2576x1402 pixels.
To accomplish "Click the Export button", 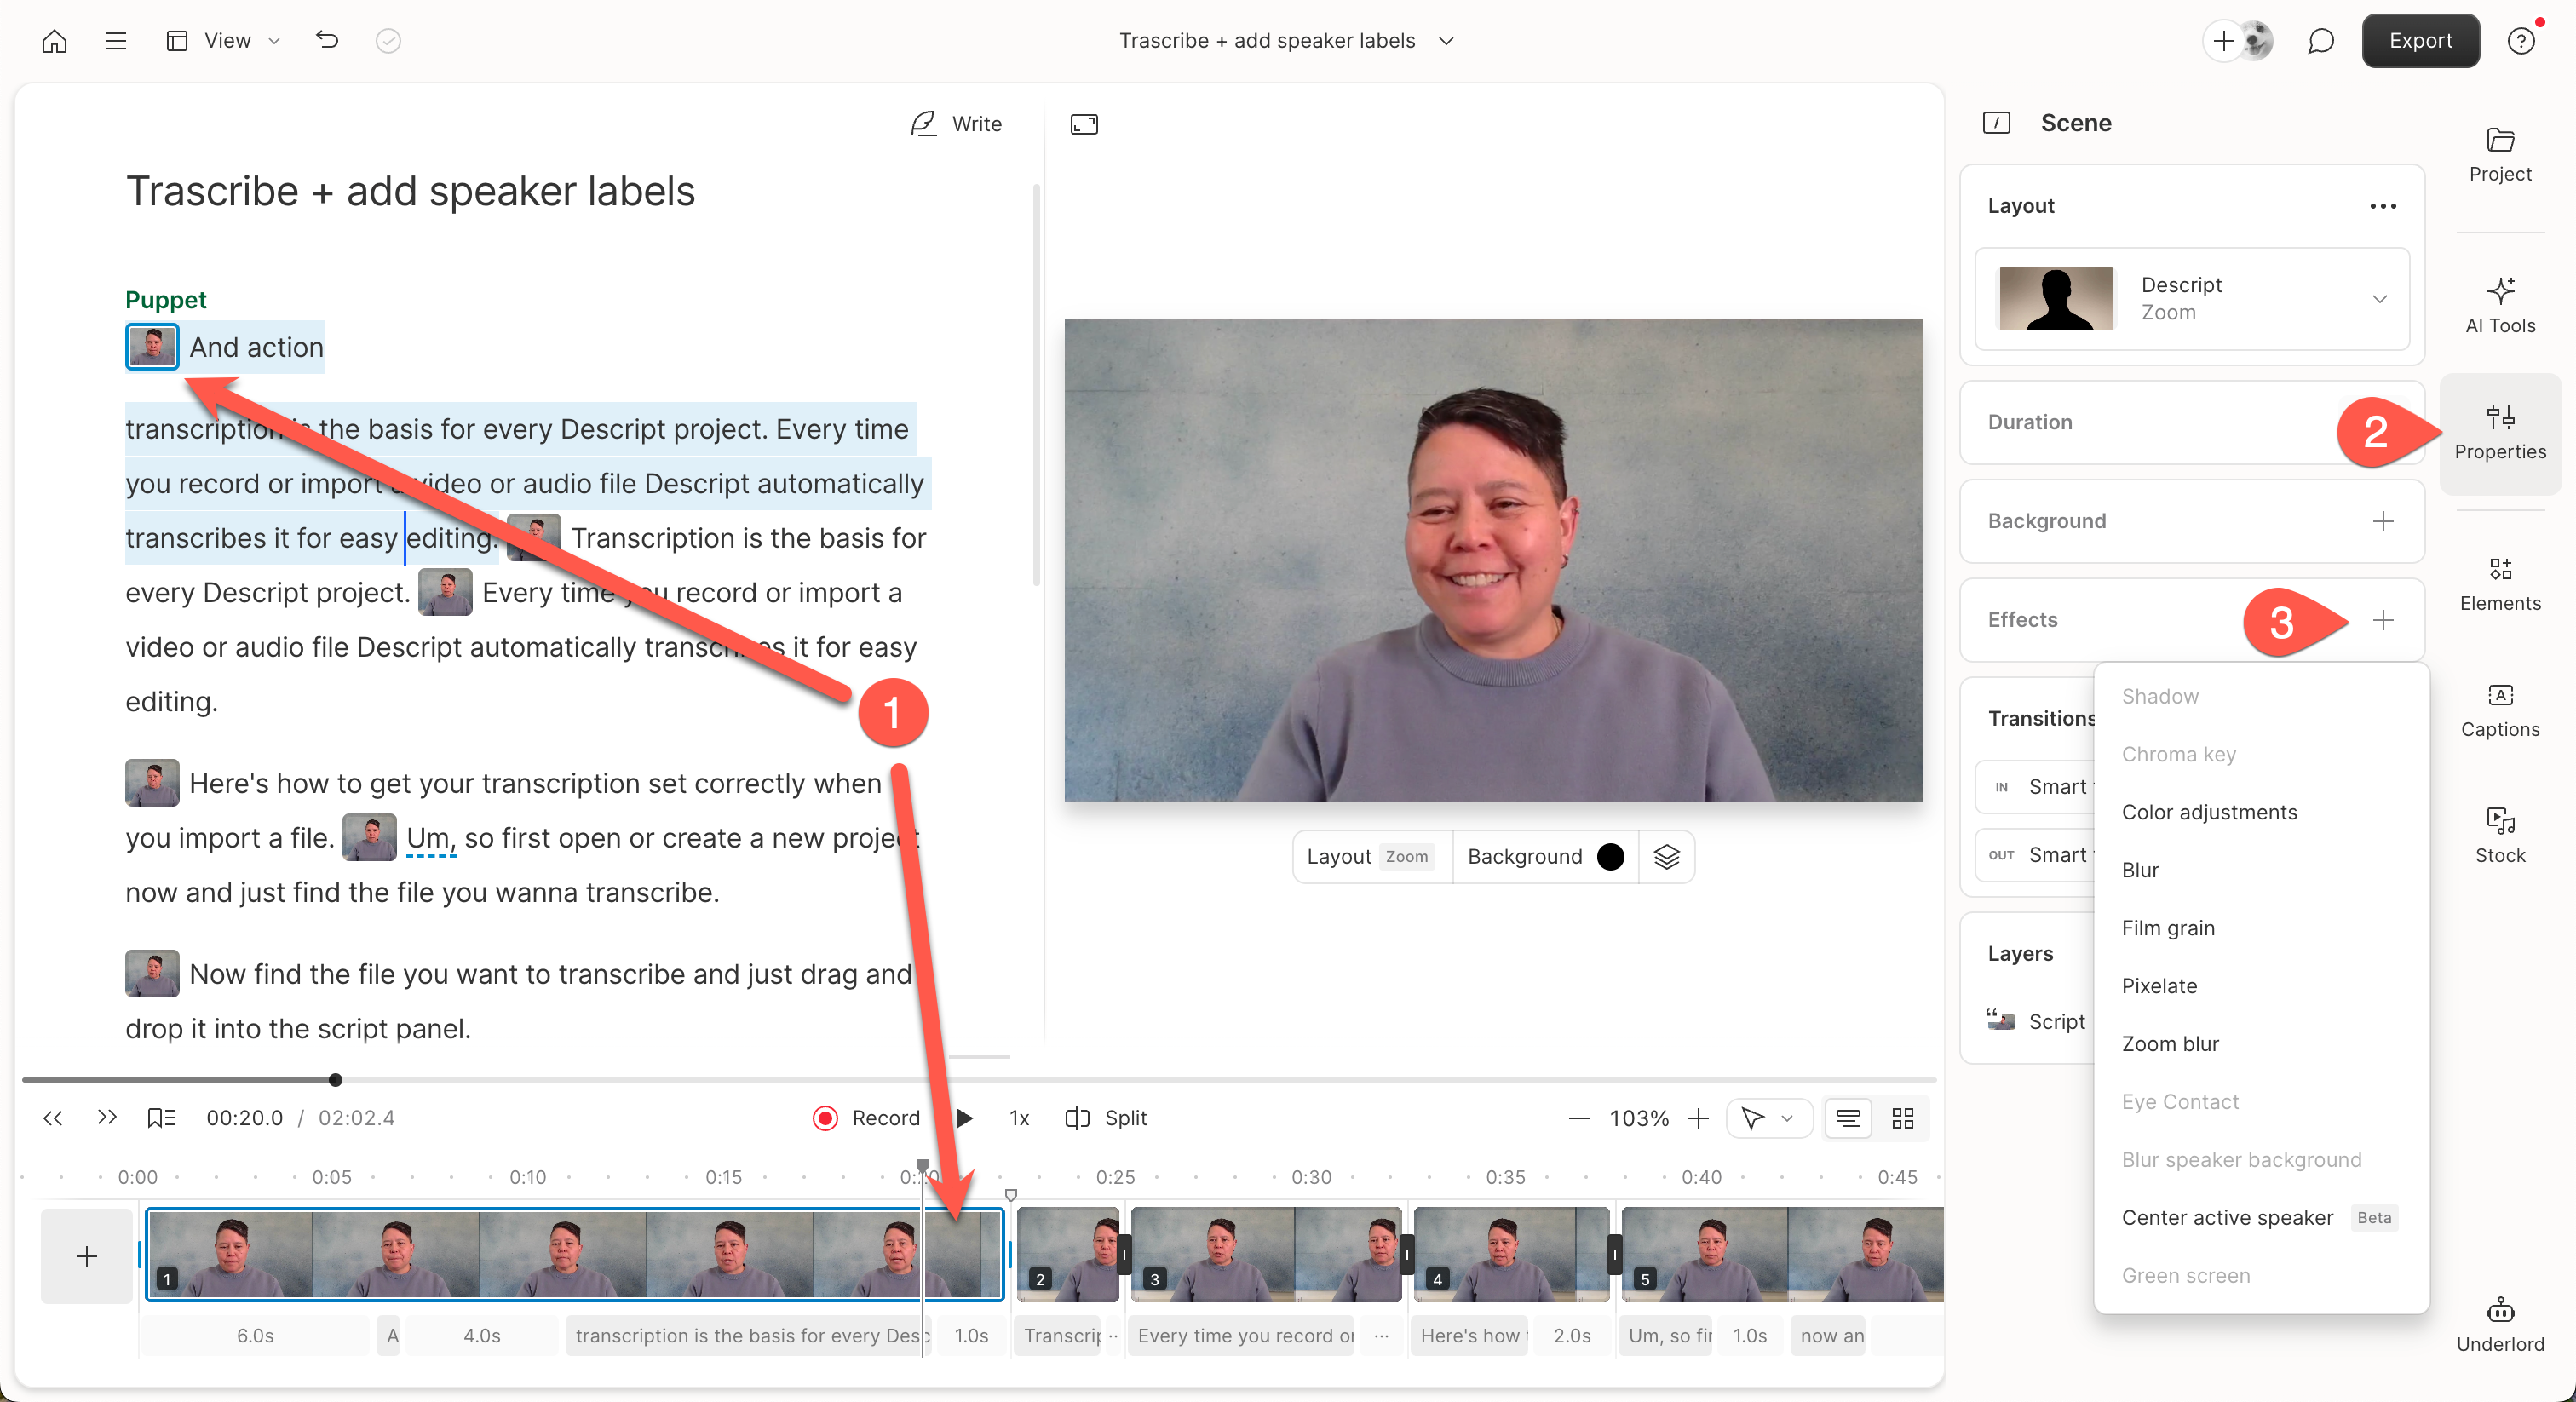I will pos(2419,41).
